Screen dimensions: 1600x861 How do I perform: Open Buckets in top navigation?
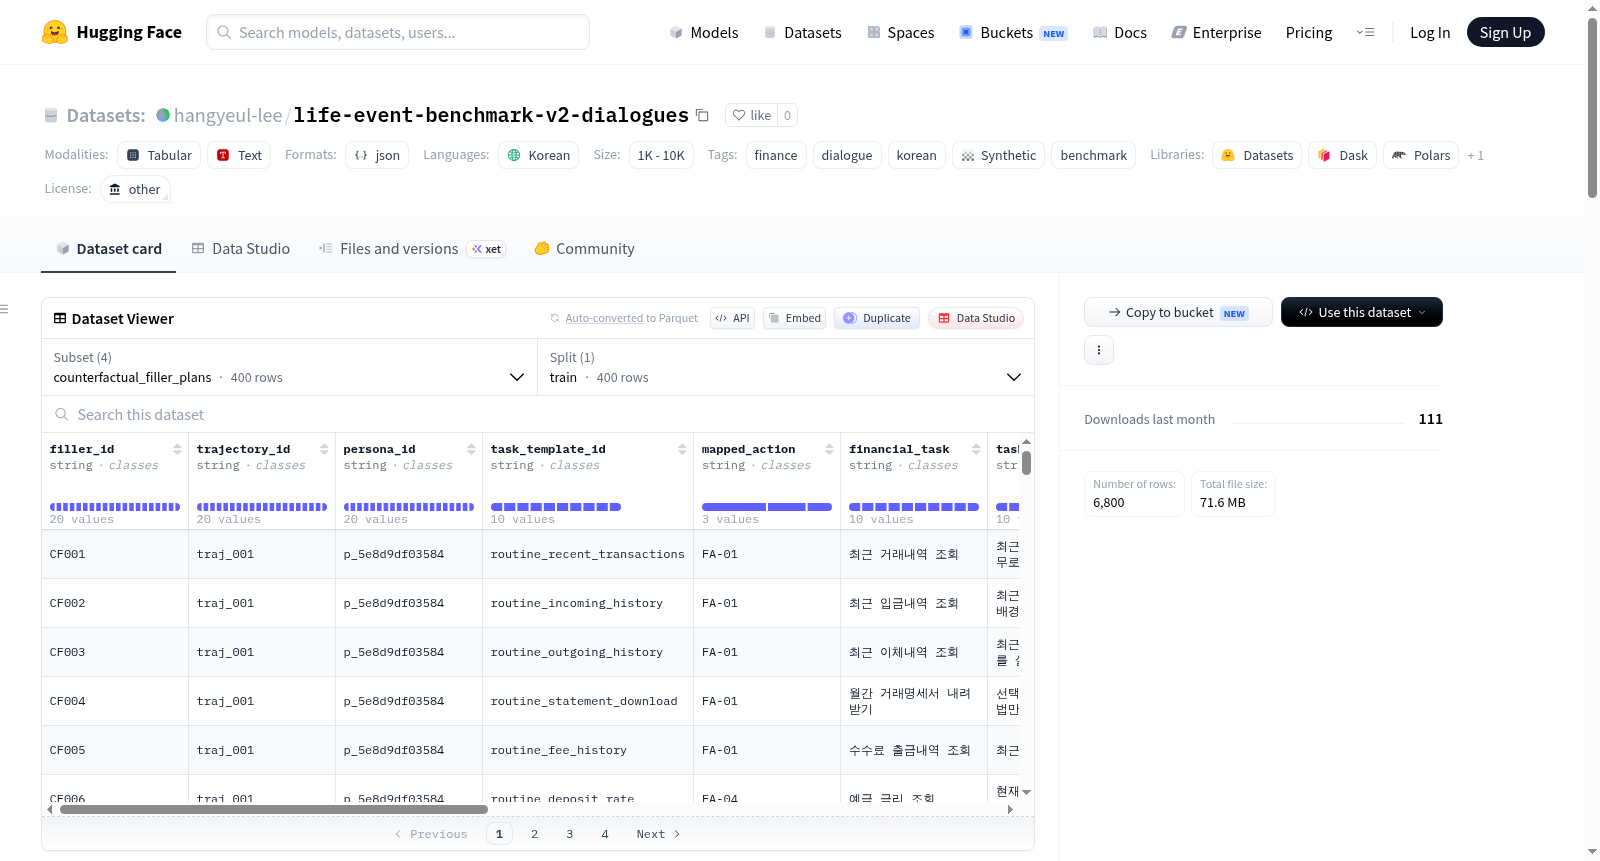1013,32
